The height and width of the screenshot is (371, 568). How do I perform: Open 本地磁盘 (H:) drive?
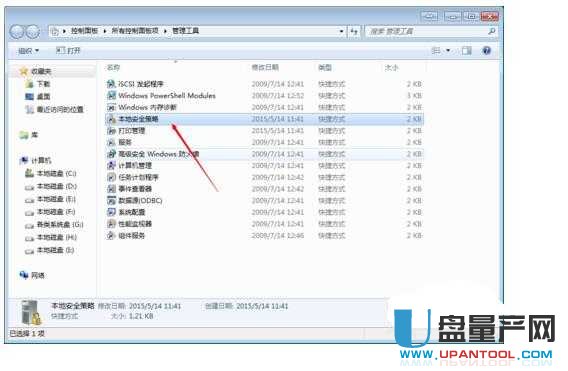57,237
